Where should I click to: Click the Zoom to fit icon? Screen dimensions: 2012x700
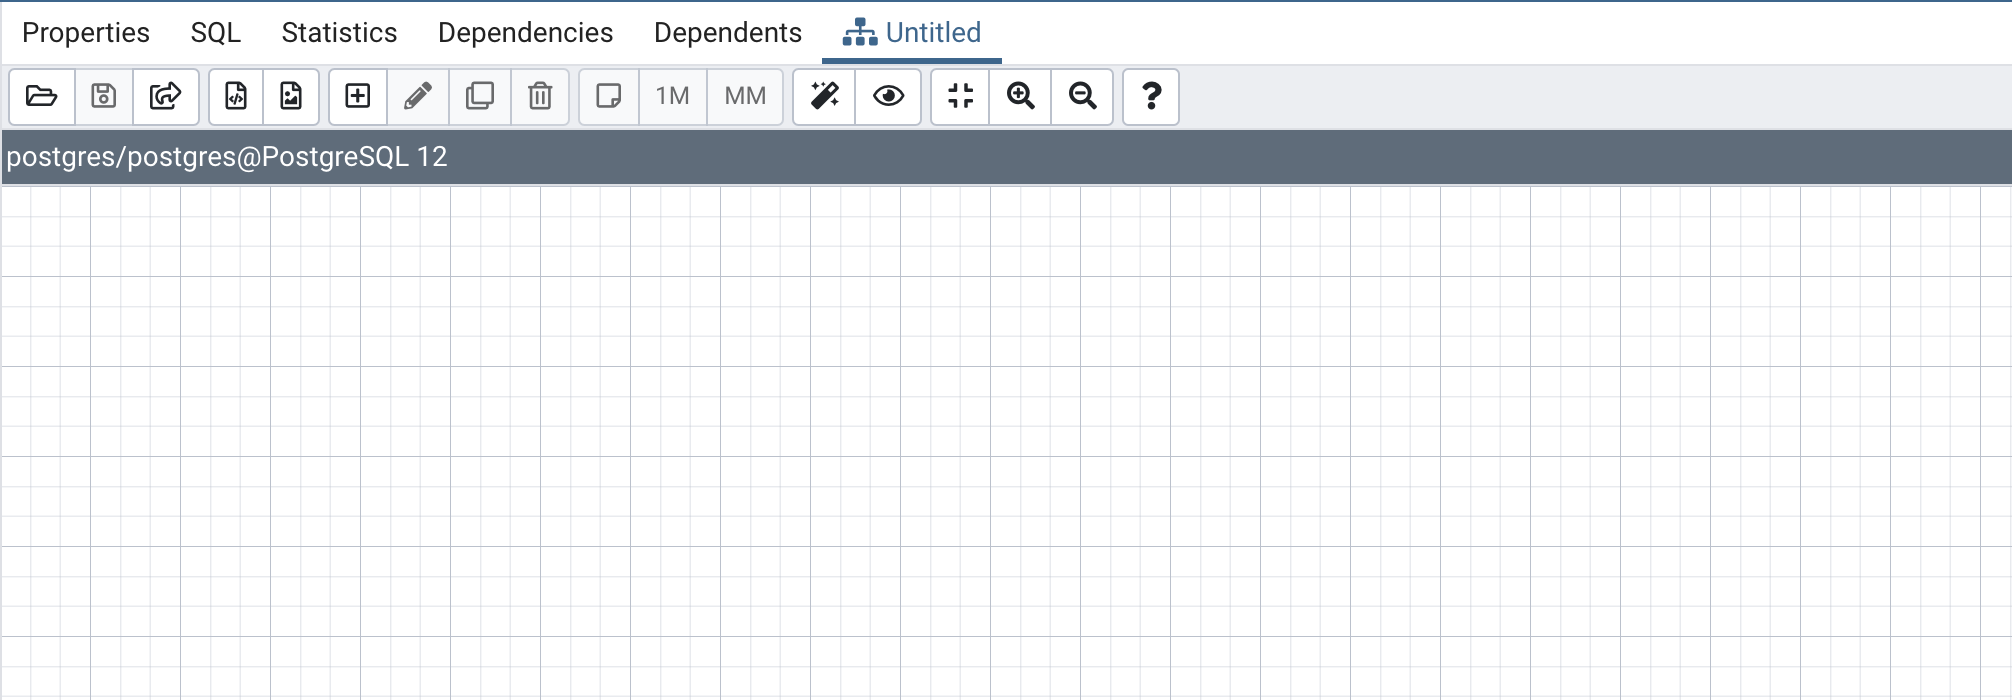coord(960,96)
